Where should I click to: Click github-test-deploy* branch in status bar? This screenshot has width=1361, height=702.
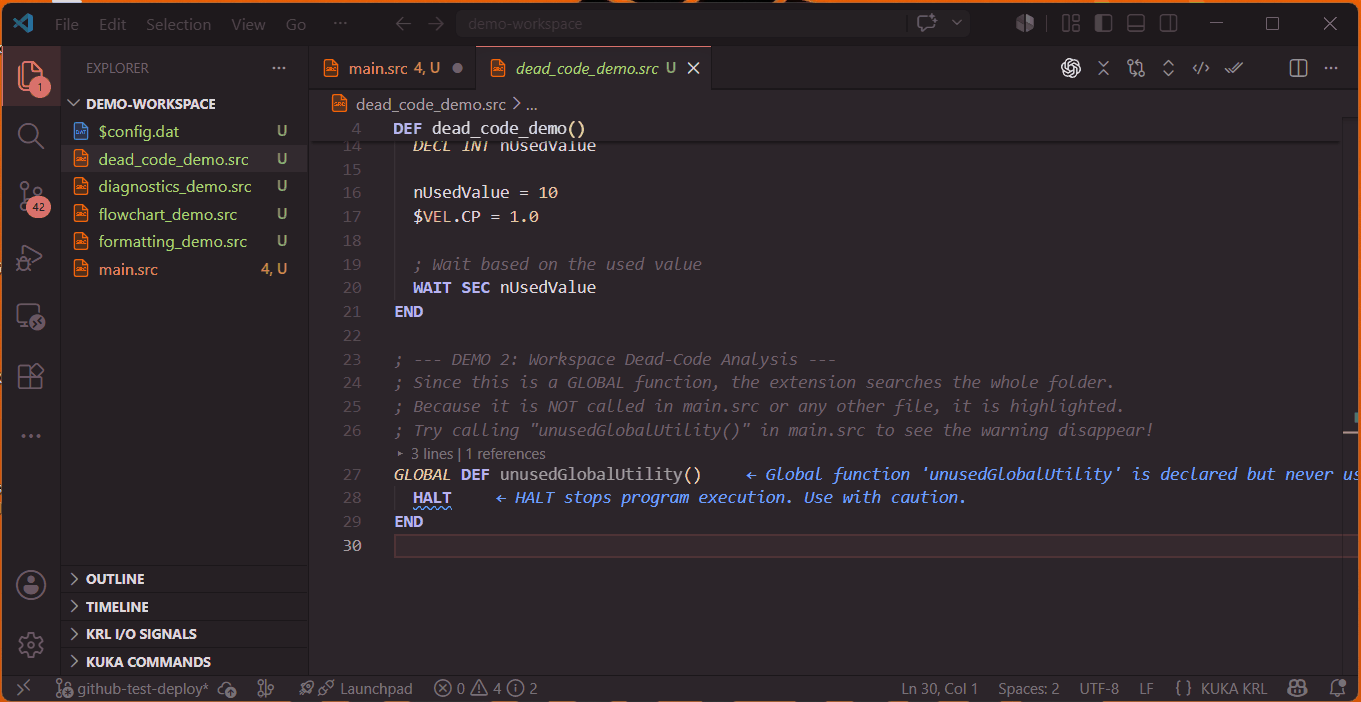132,688
